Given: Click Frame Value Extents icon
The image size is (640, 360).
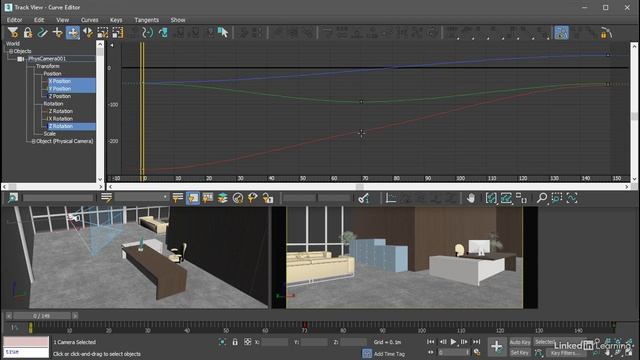Looking at the screenshot, I should (506, 198).
